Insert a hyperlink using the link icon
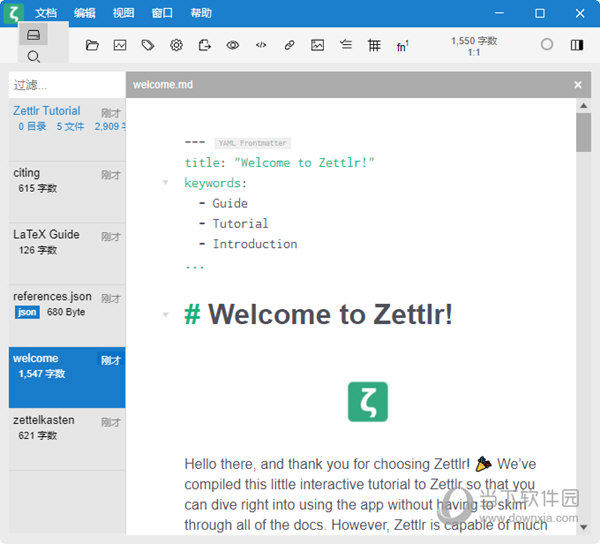The height and width of the screenshot is (544, 600). [289, 45]
